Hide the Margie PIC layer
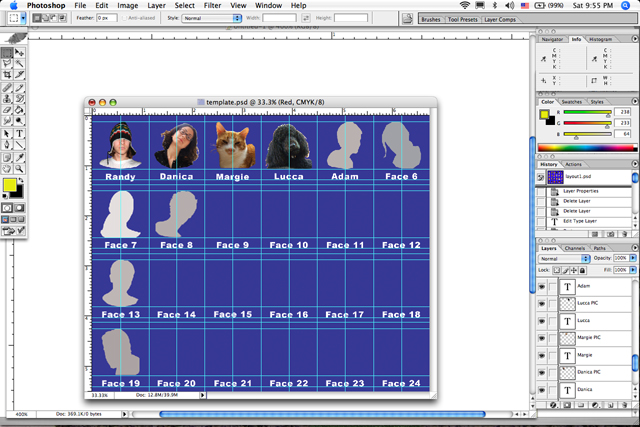Screen dimensions: 640x427 pyautogui.click(x=542, y=338)
